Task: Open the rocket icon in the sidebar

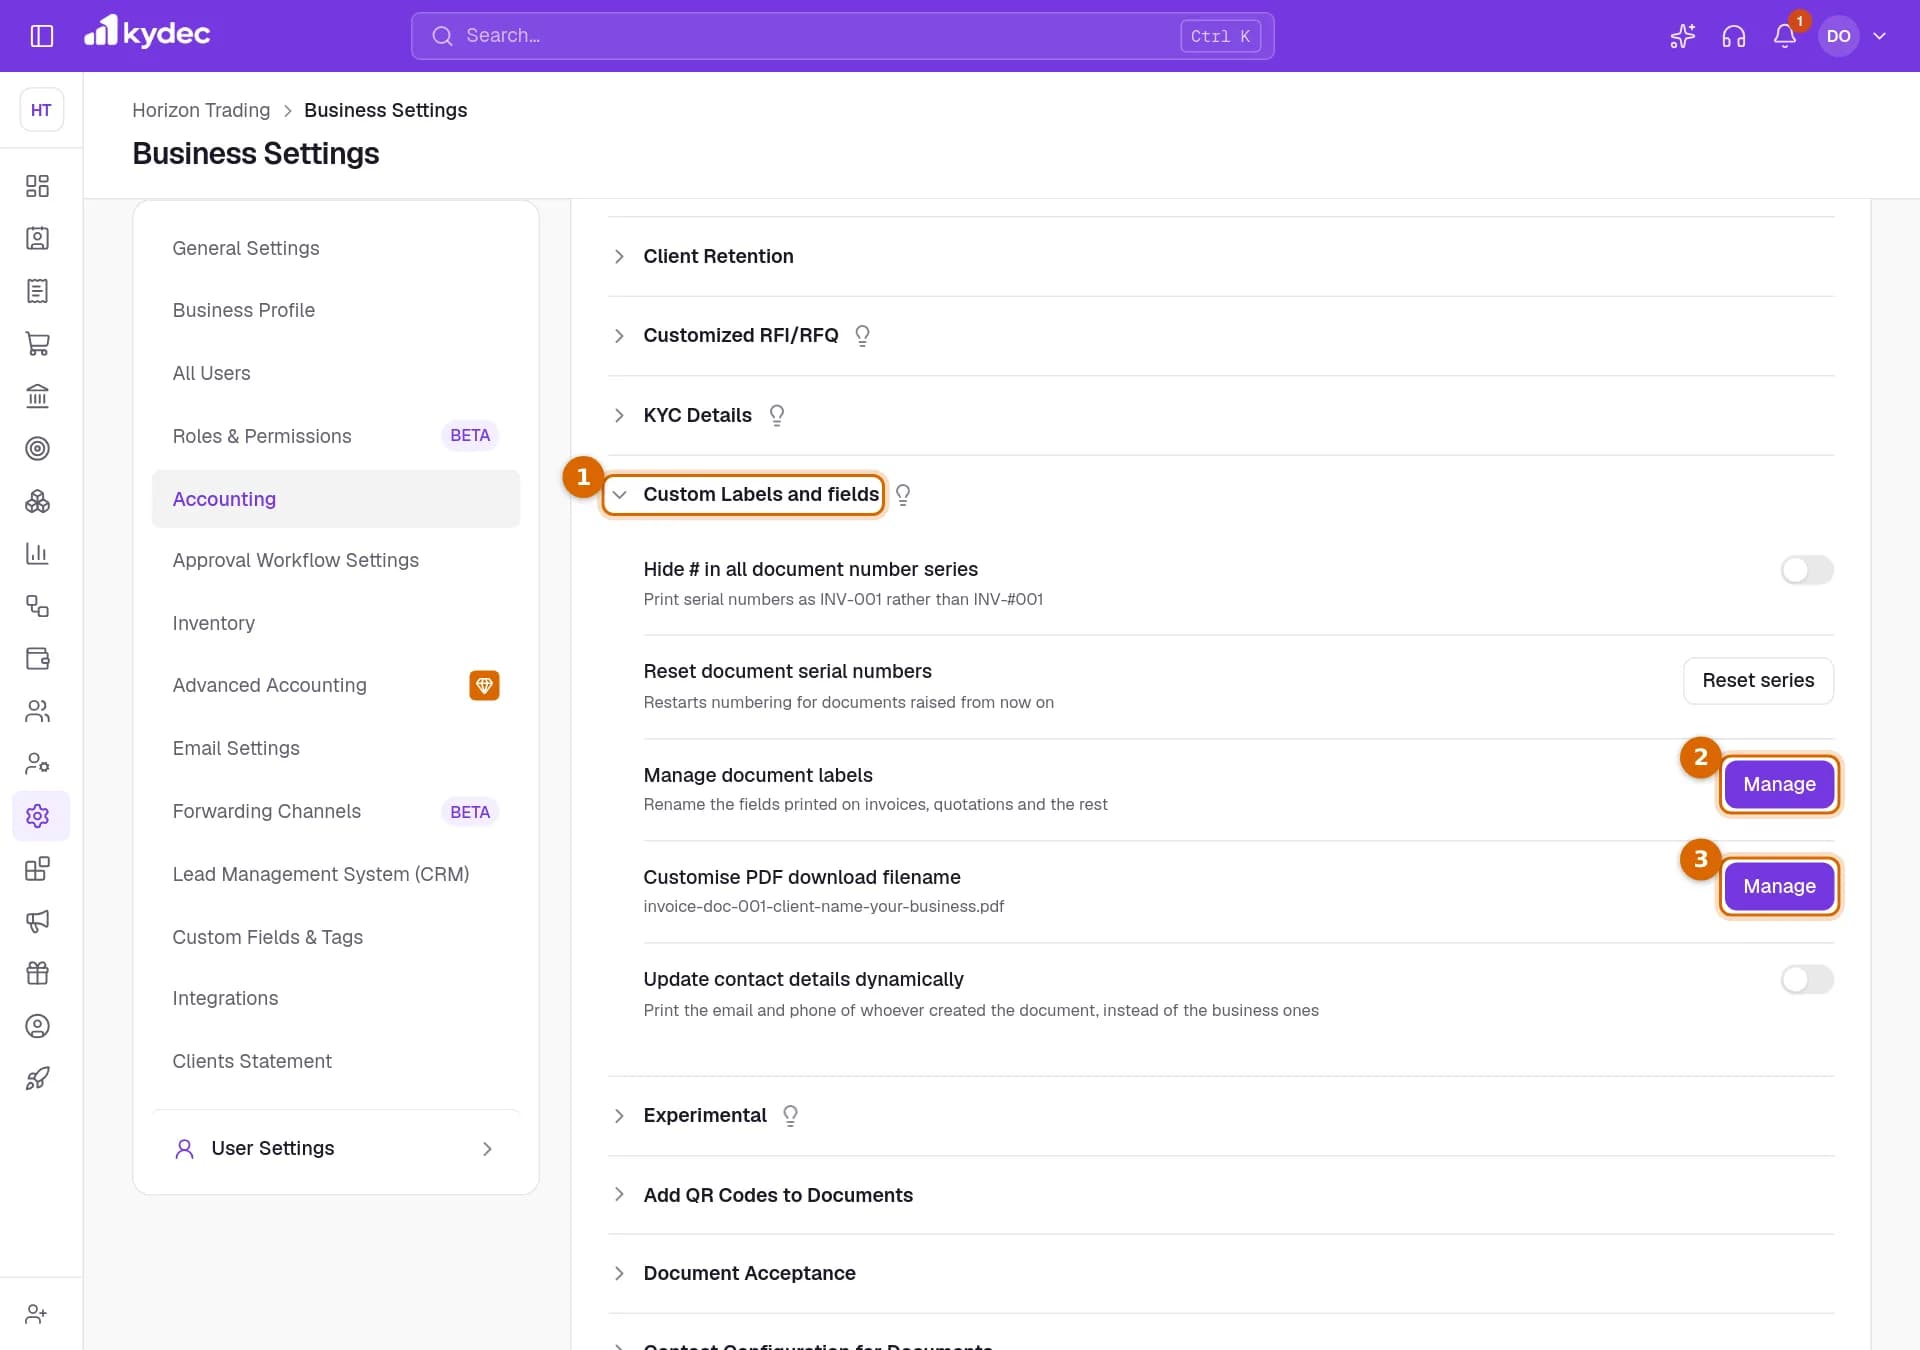Action: (x=37, y=1078)
